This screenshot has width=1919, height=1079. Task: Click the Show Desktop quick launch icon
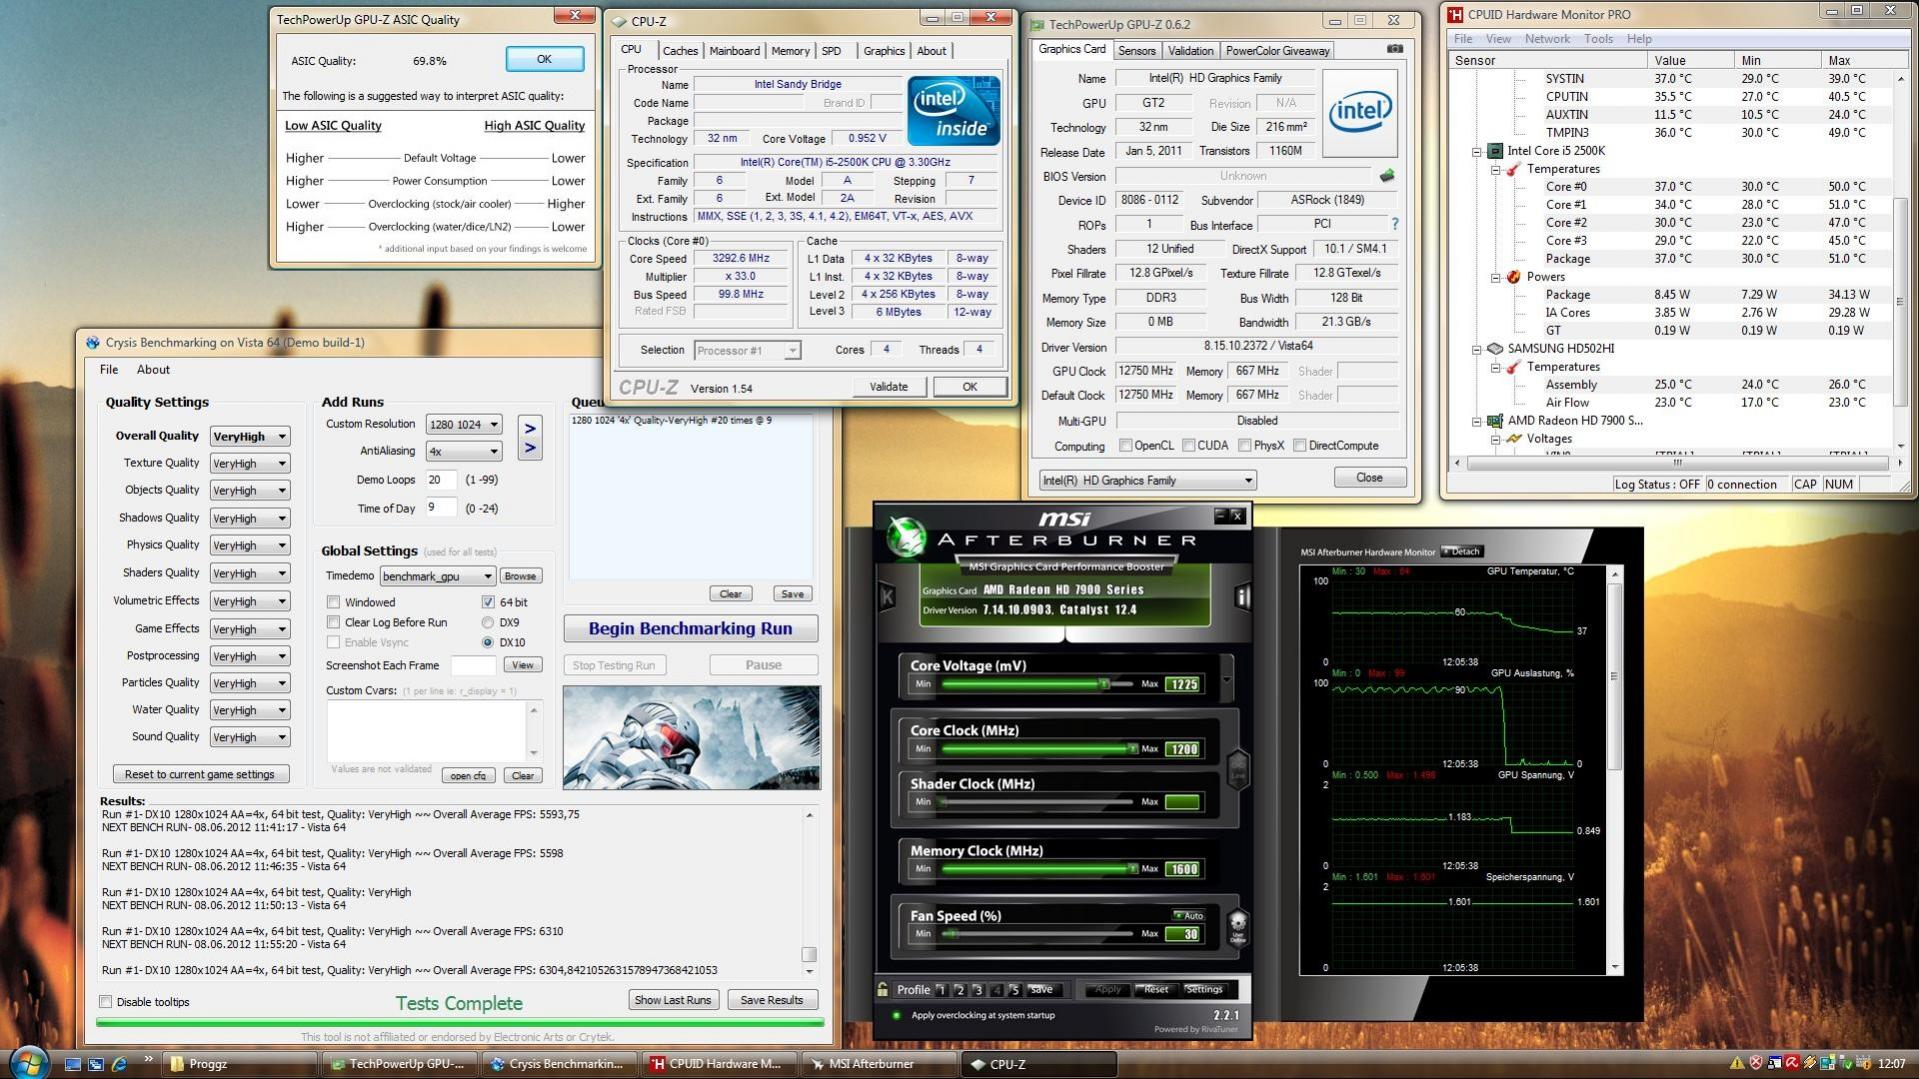(x=73, y=1064)
